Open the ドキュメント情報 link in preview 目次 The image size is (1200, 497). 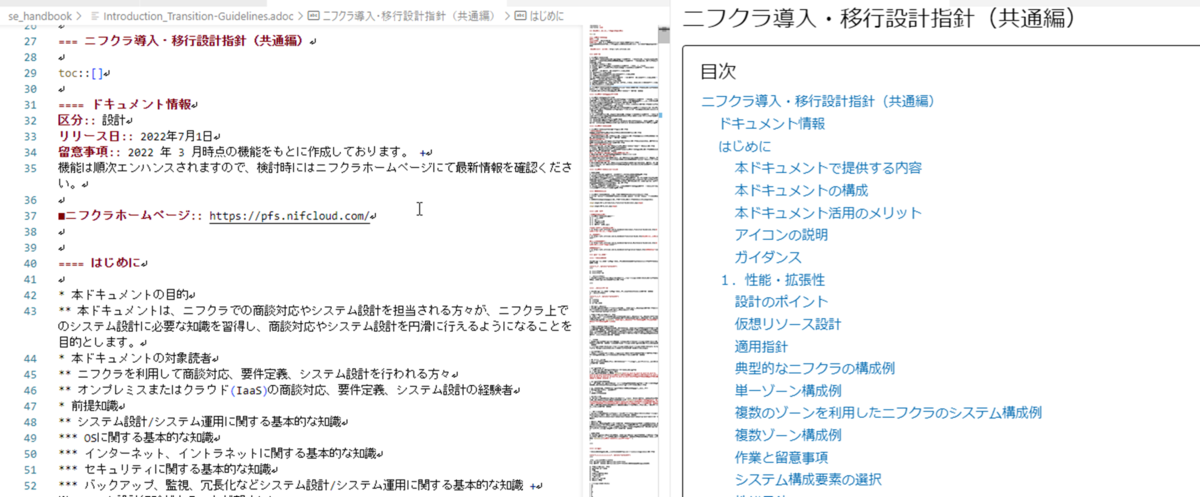(772, 123)
